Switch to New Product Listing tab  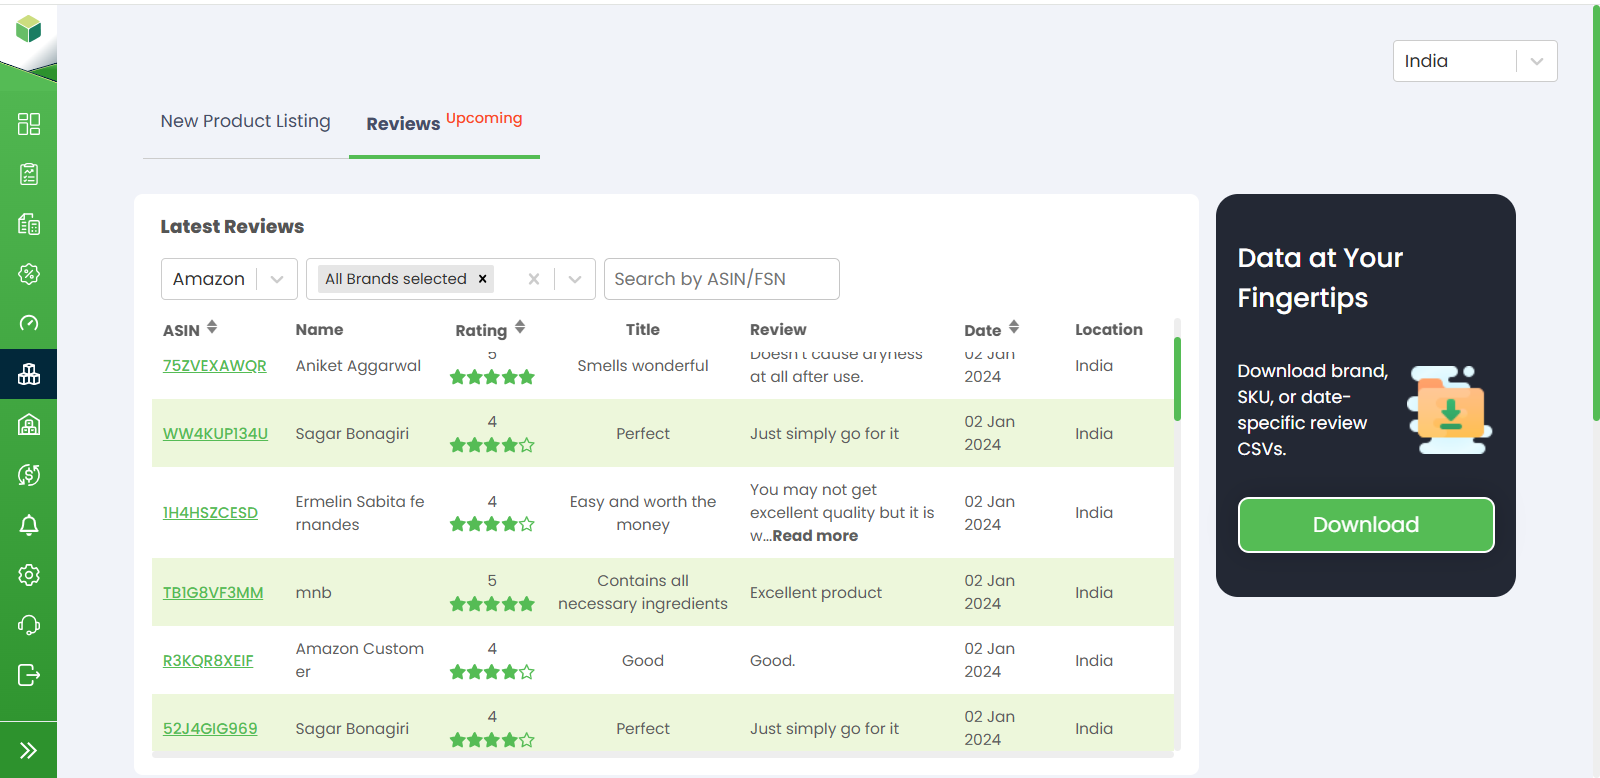245,121
